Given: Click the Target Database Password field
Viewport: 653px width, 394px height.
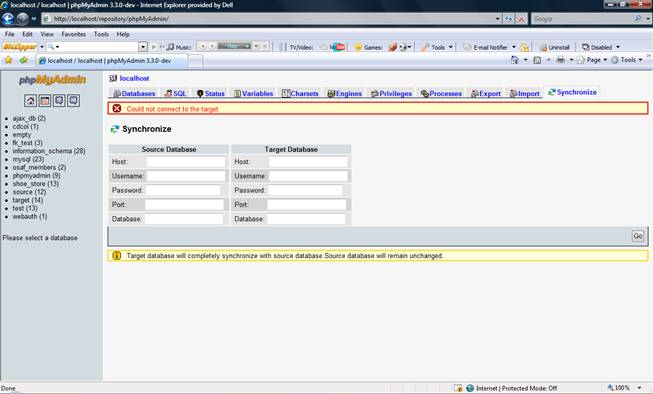Looking at the screenshot, I should [305, 190].
